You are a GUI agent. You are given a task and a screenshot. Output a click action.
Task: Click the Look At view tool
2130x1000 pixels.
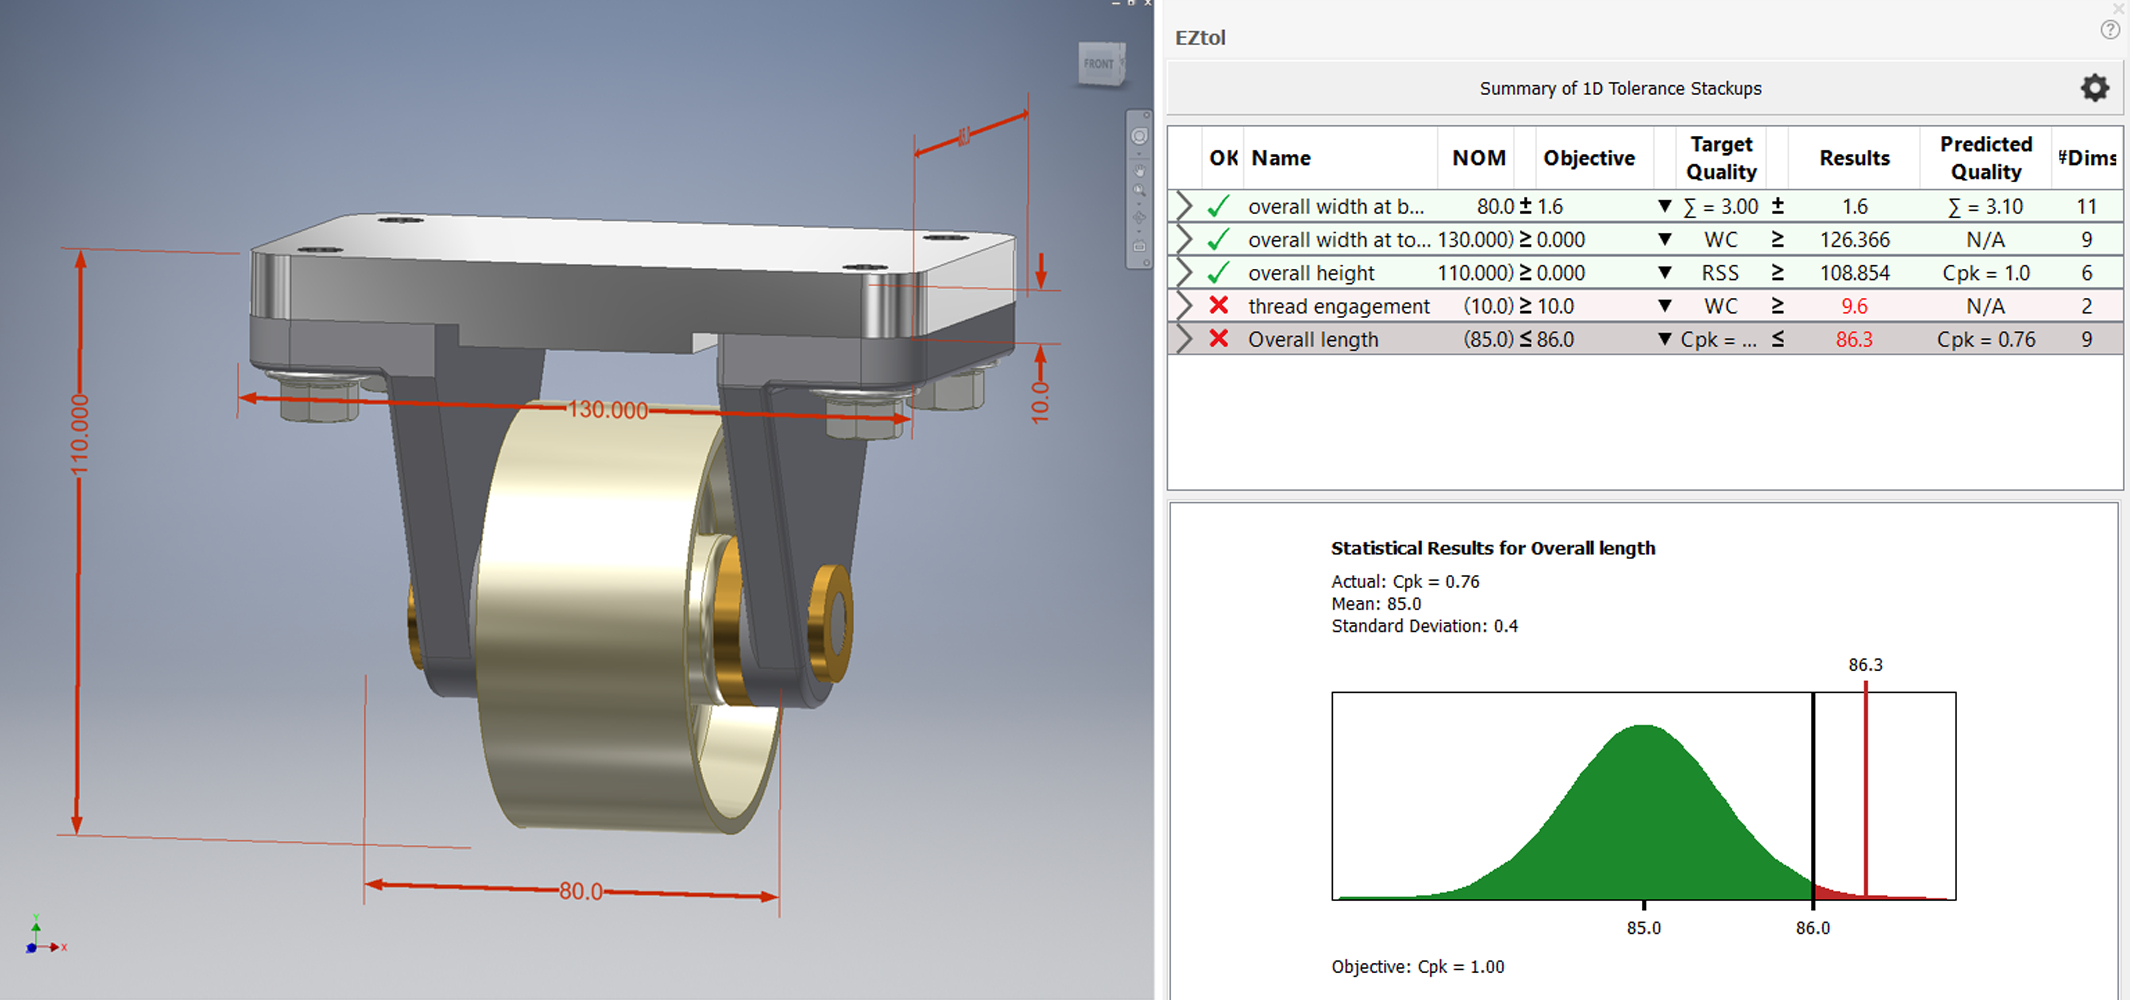point(1139,246)
